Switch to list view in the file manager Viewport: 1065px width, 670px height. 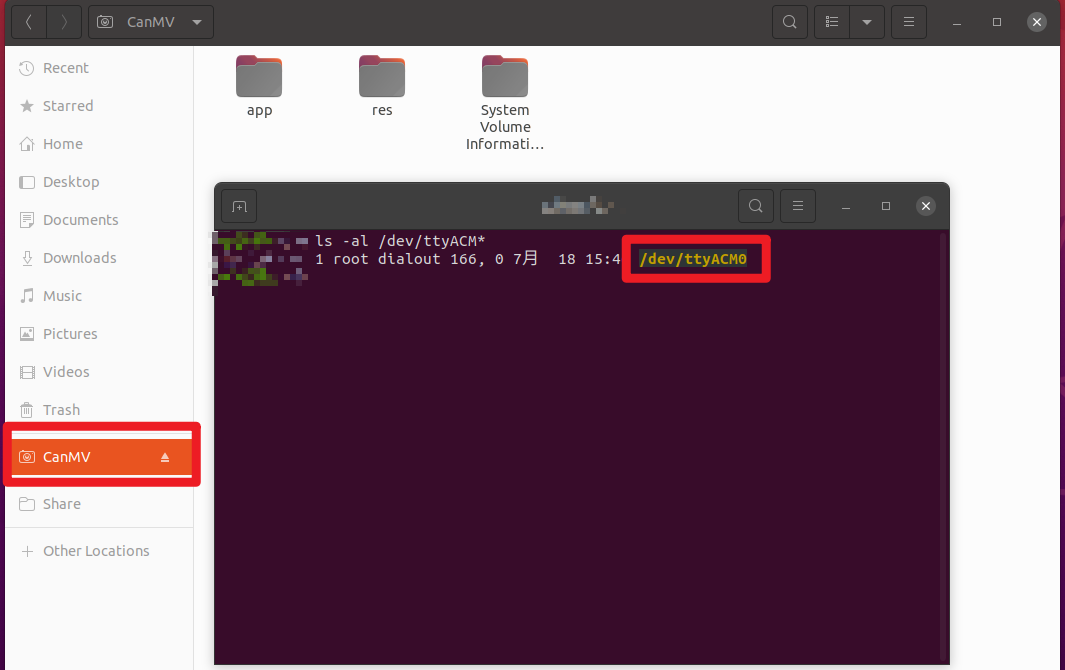[x=831, y=21]
